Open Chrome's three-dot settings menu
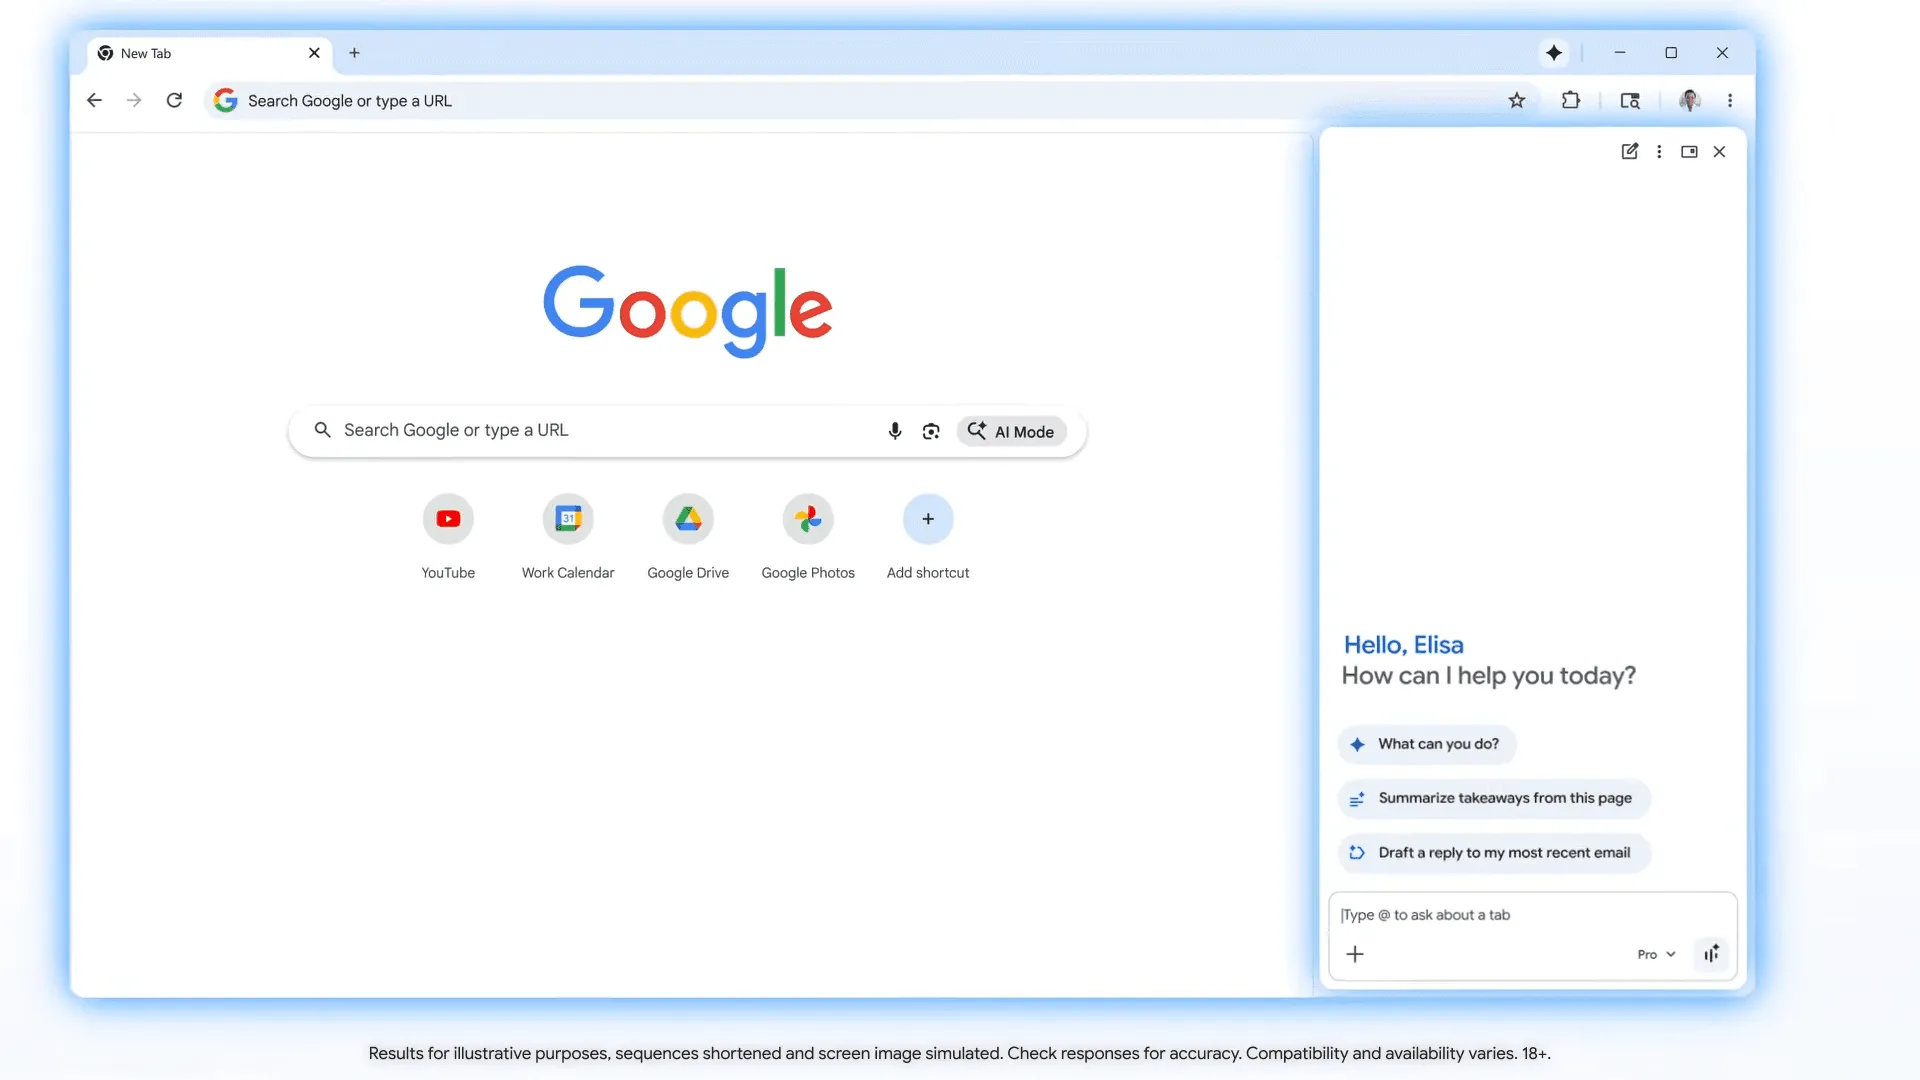This screenshot has width=1920, height=1080. pyautogui.click(x=1730, y=100)
